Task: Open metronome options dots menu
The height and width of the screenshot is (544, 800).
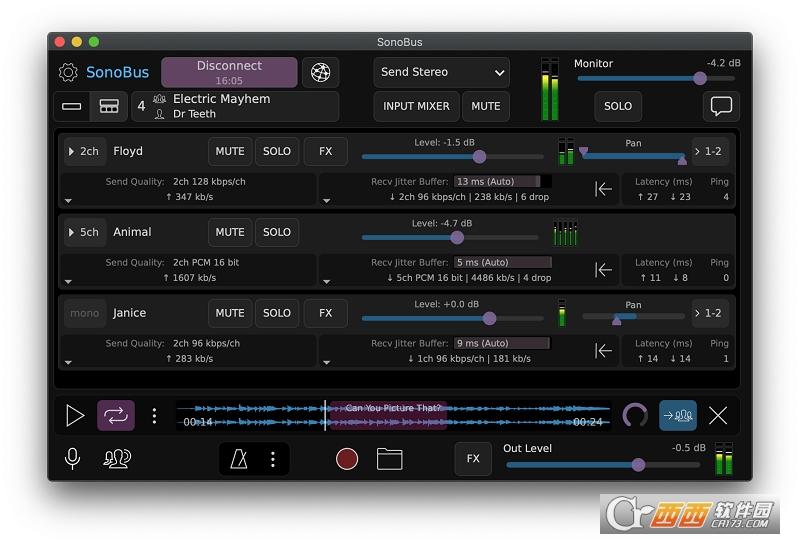Action: (273, 459)
